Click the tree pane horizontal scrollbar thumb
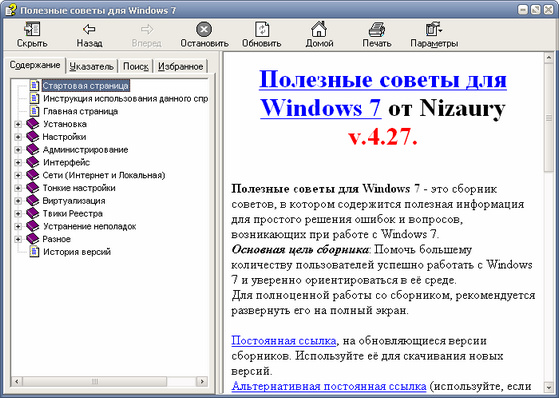The image size is (559, 398). click(94, 381)
